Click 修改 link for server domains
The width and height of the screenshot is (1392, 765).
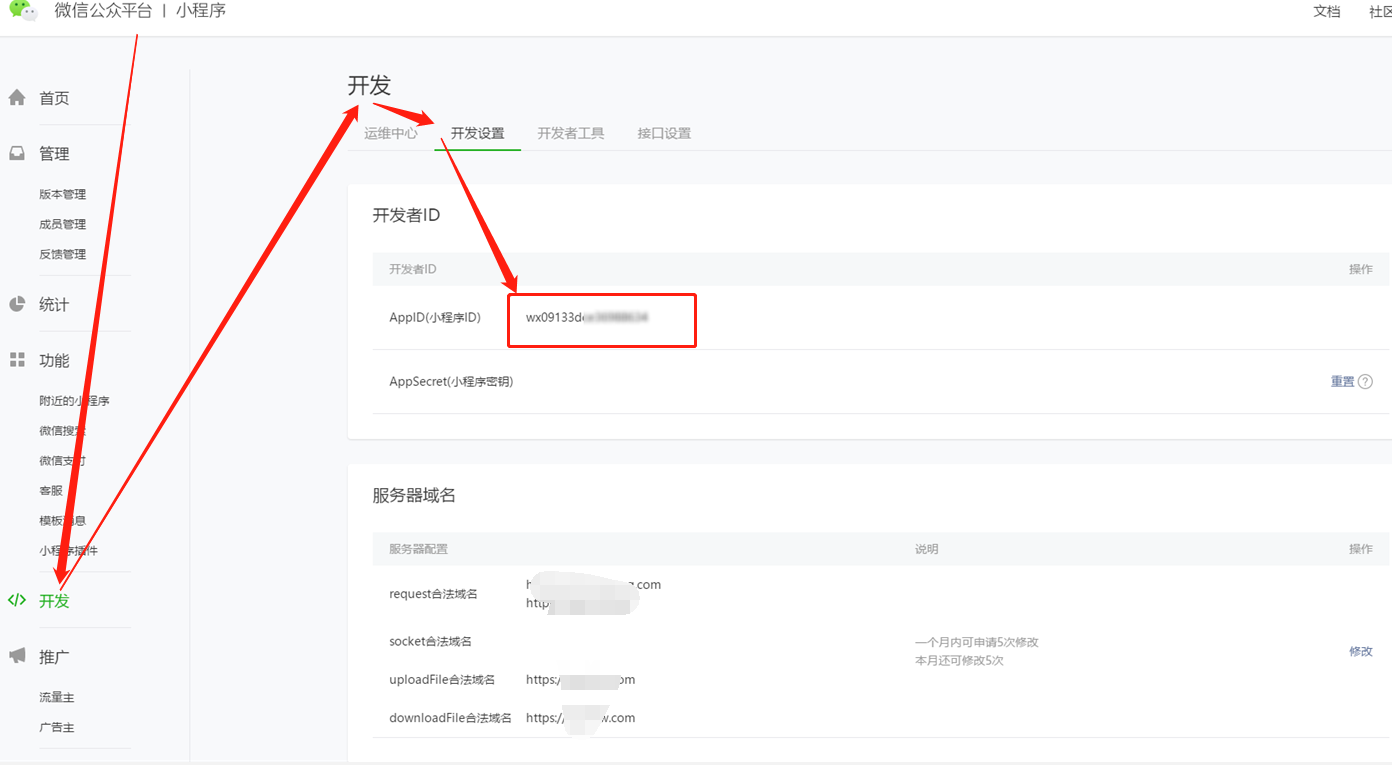click(x=1361, y=651)
